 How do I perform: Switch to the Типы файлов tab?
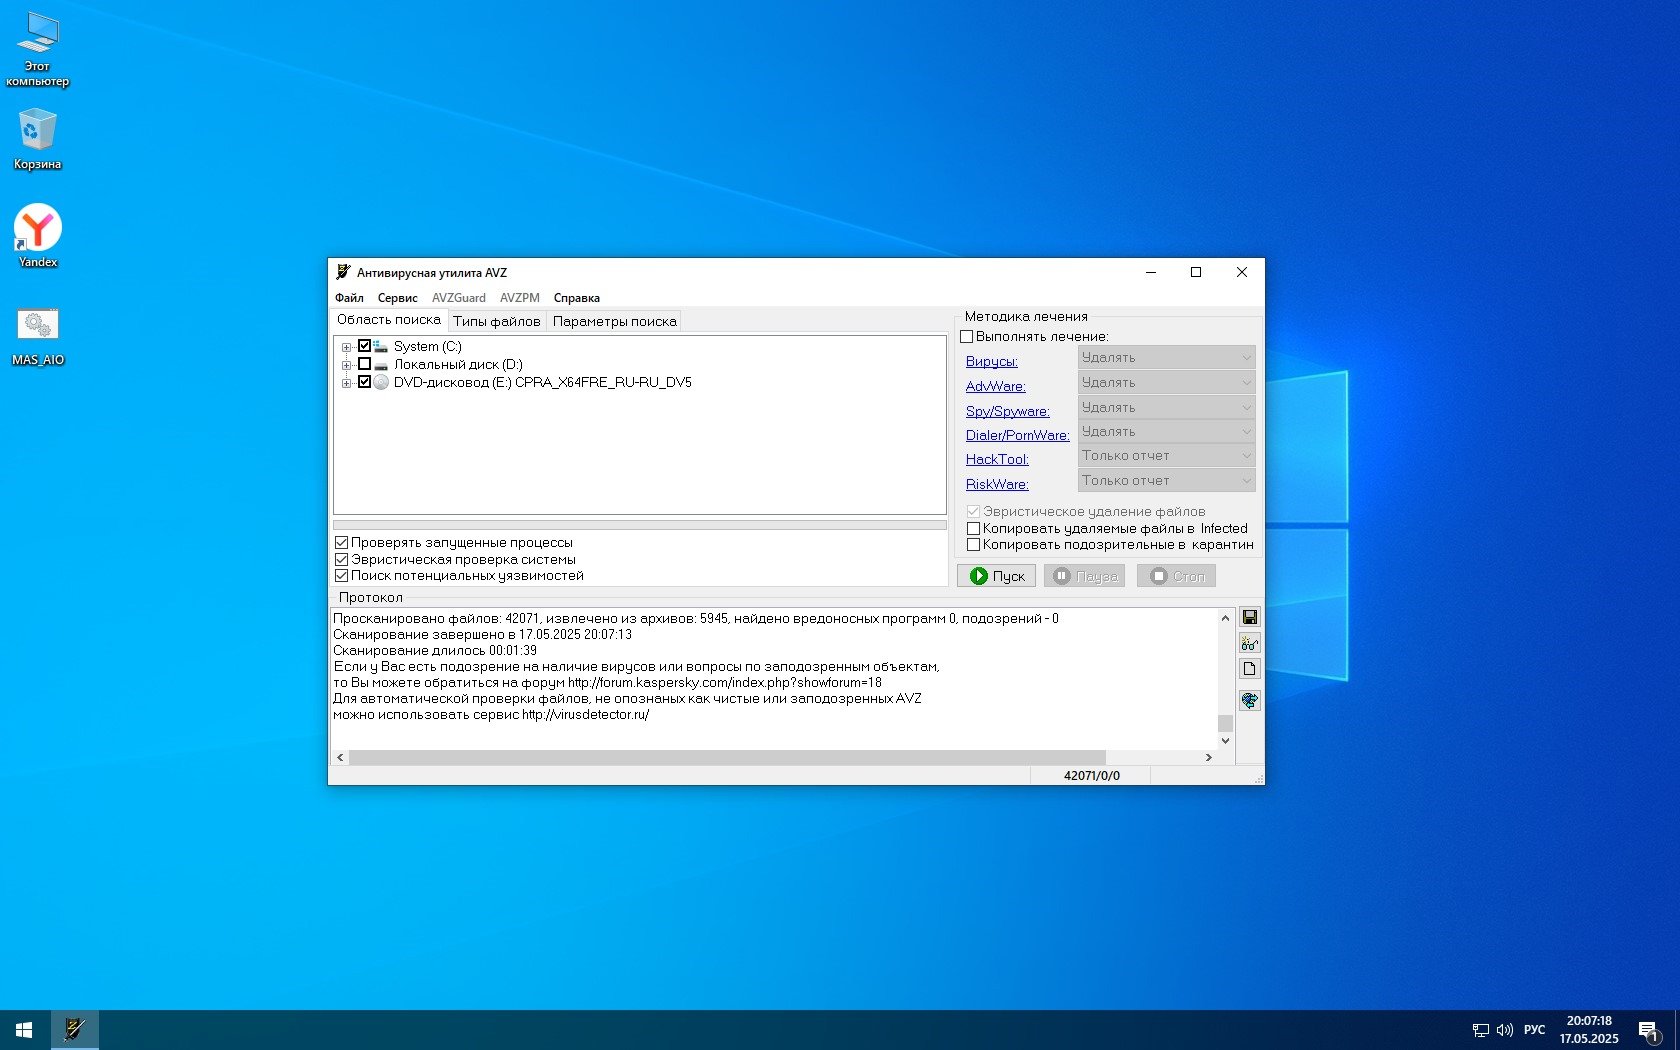[x=496, y=321]
